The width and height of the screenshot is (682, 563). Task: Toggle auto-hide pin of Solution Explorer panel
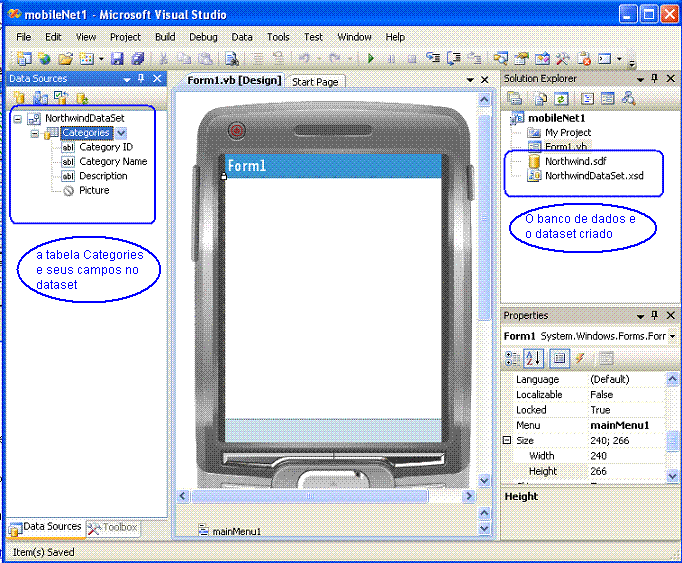coord(654,78)
